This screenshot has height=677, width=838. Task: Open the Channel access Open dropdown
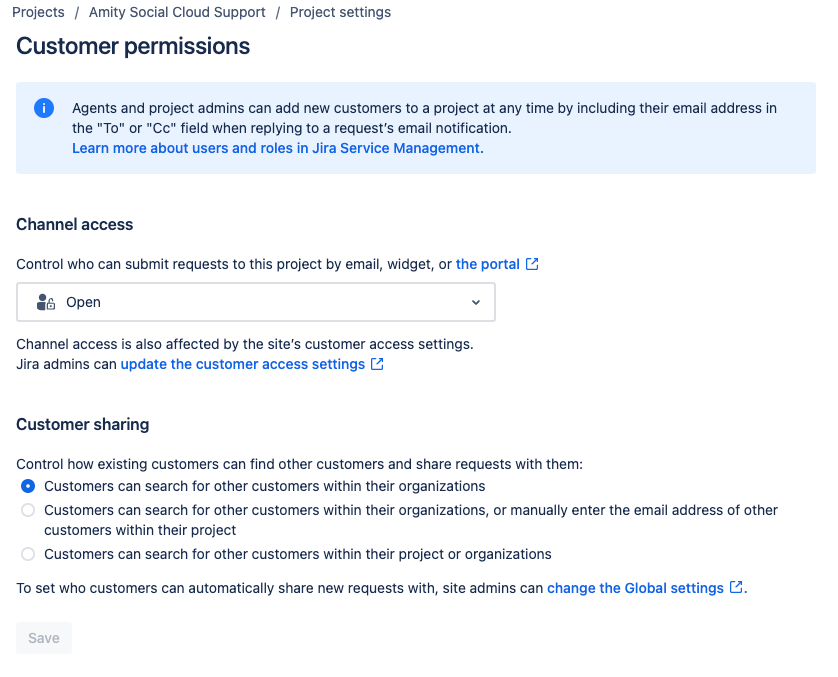(x=256, y=302)
